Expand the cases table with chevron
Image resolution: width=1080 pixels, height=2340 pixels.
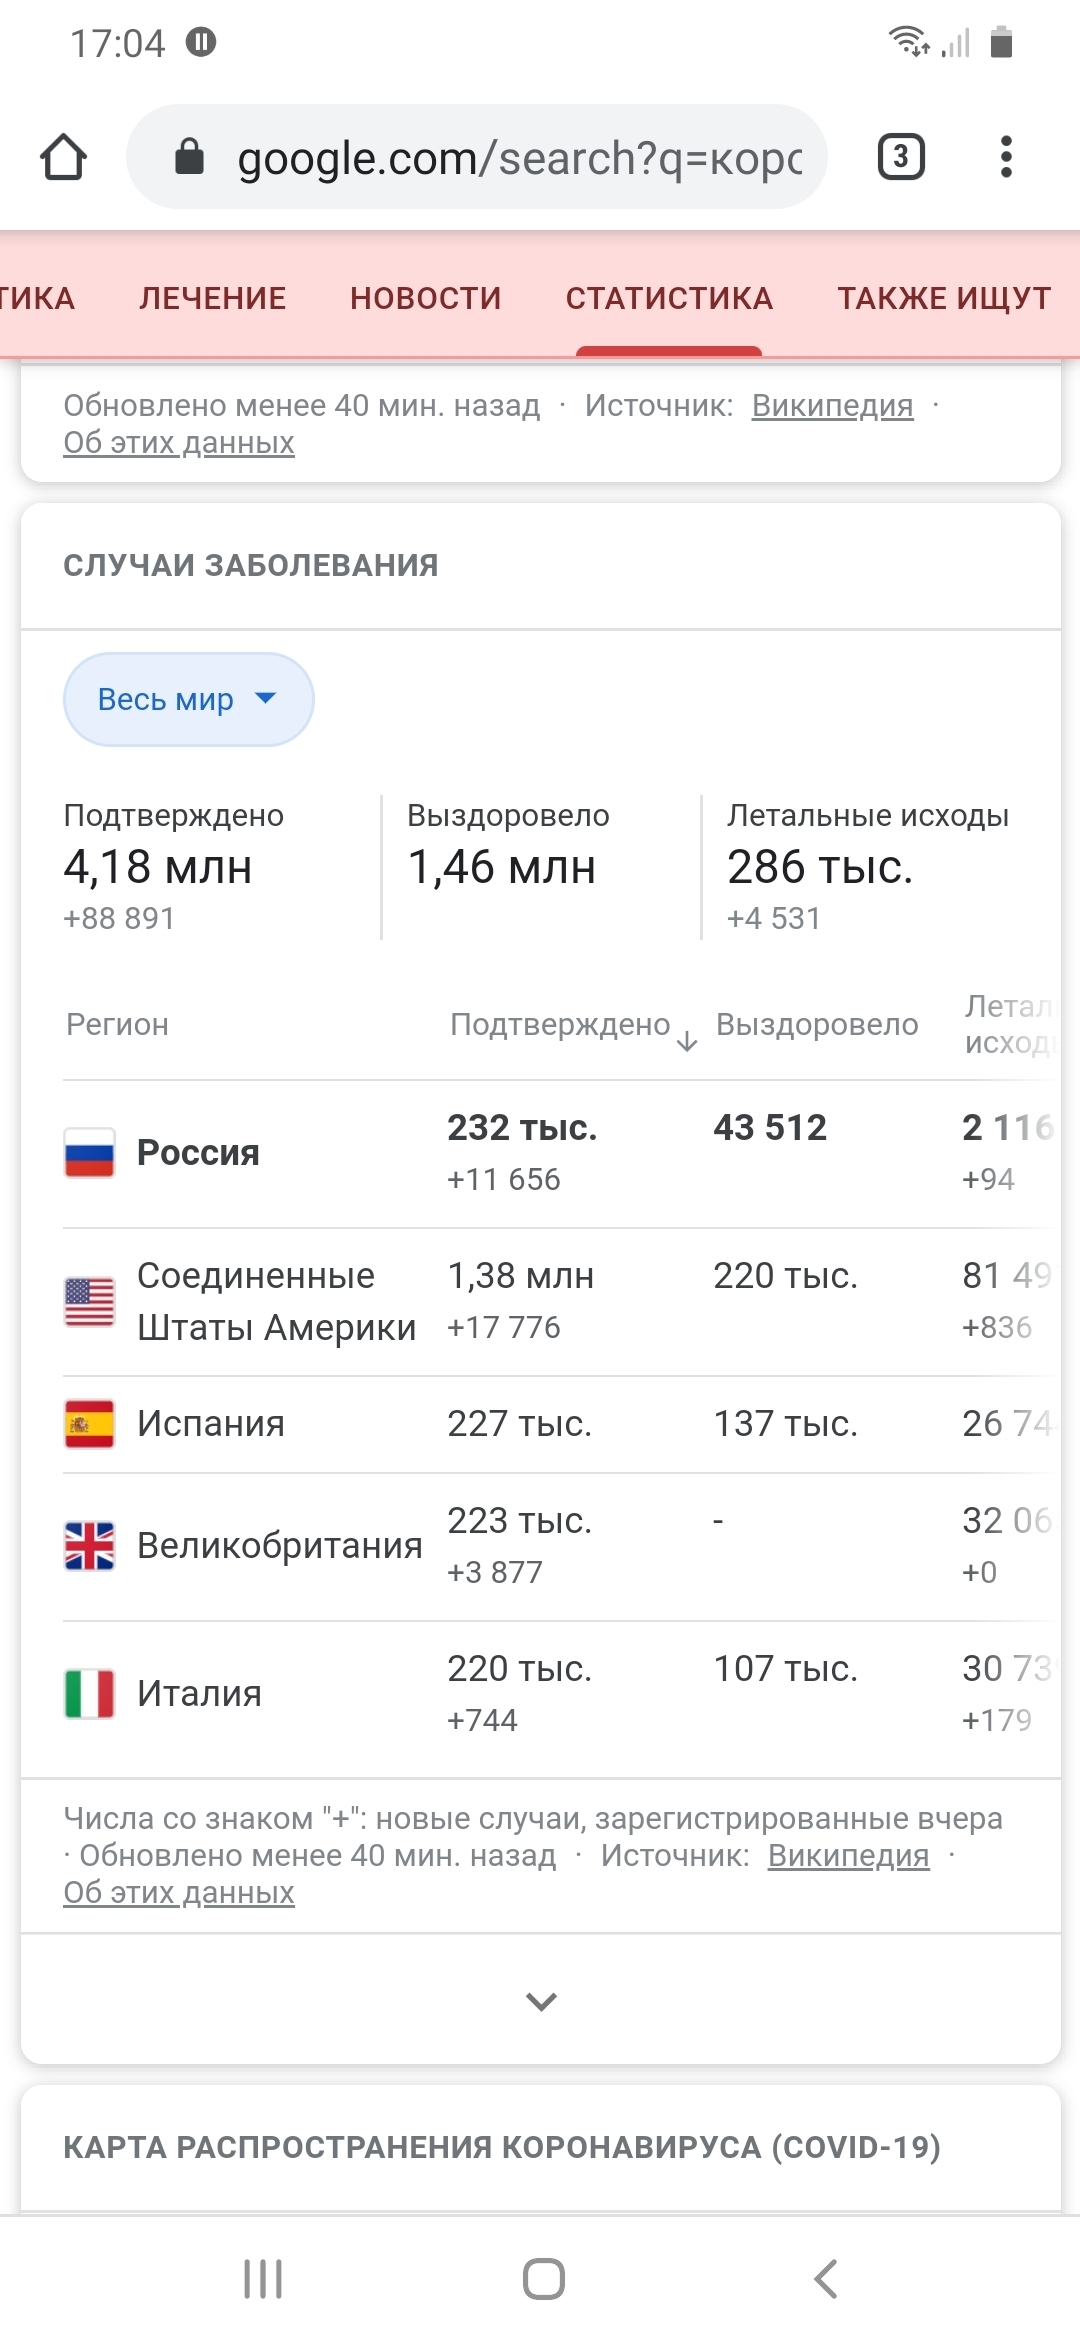click(541, 2001)
